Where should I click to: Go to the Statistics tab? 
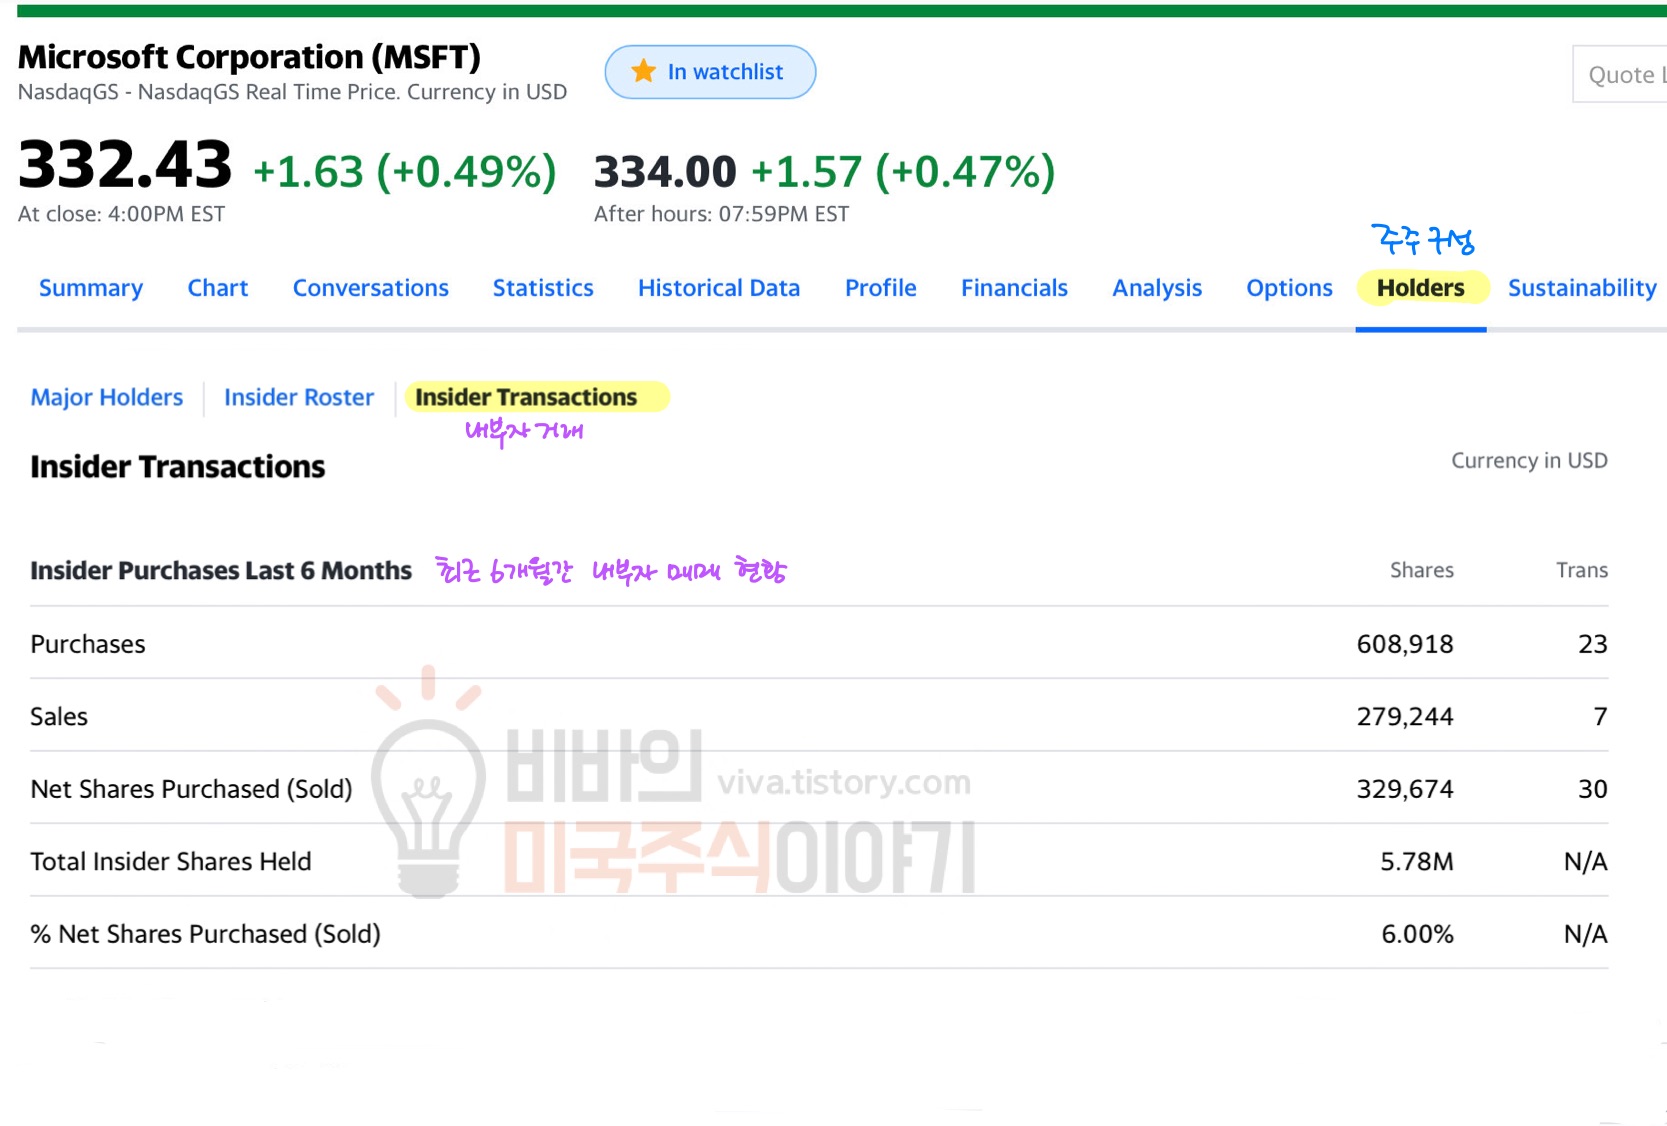point(543,288)
